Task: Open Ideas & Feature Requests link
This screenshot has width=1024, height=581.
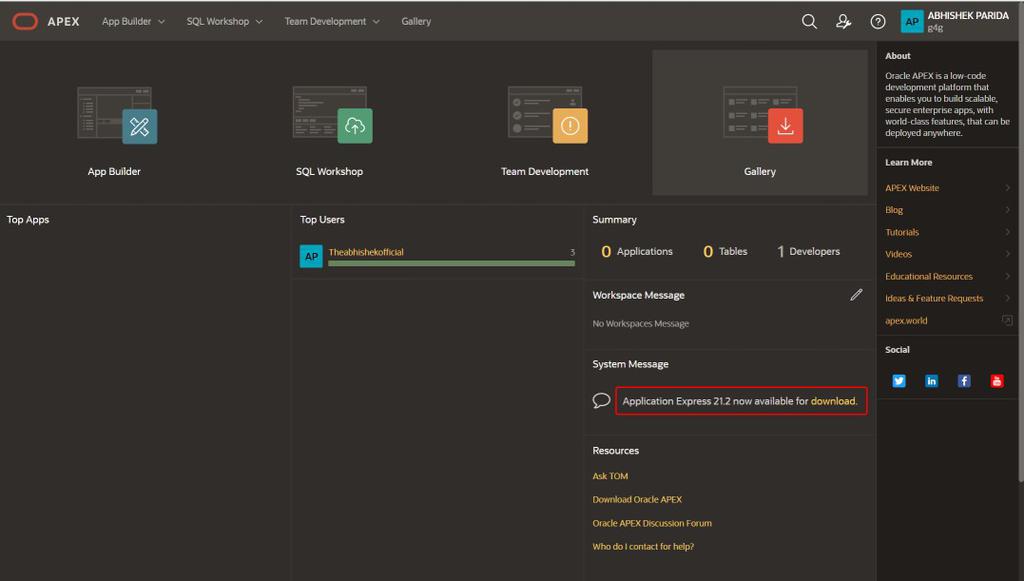Action: click(934, 298)
